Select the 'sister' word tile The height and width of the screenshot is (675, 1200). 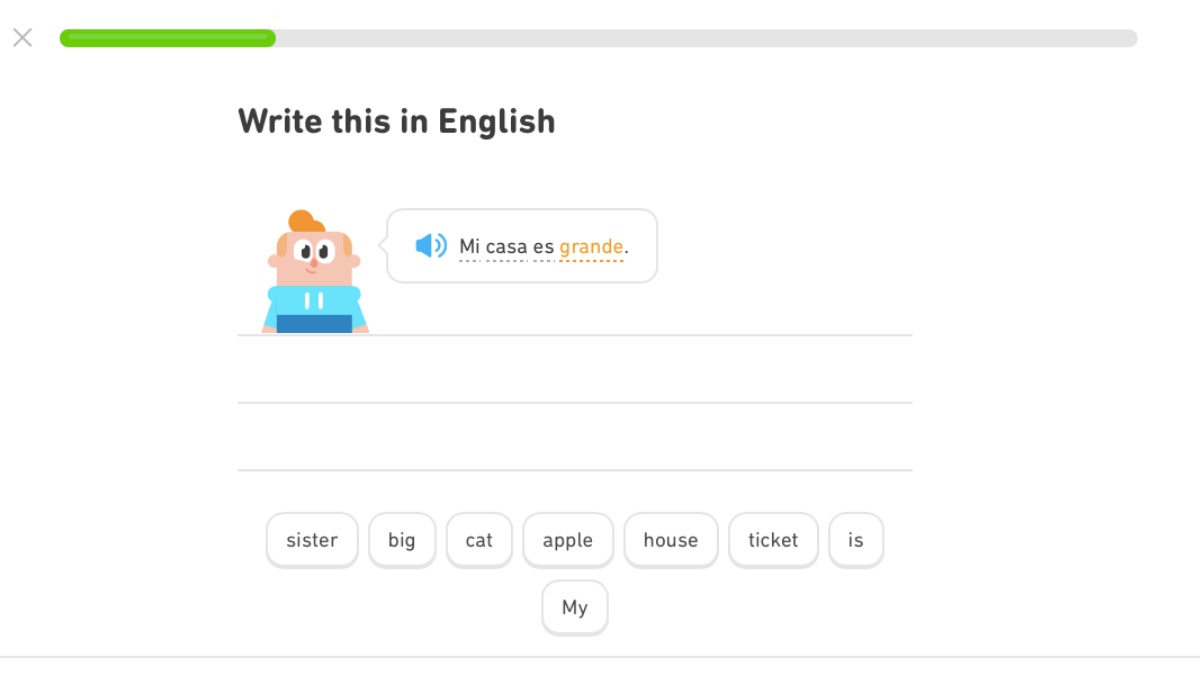312,540
